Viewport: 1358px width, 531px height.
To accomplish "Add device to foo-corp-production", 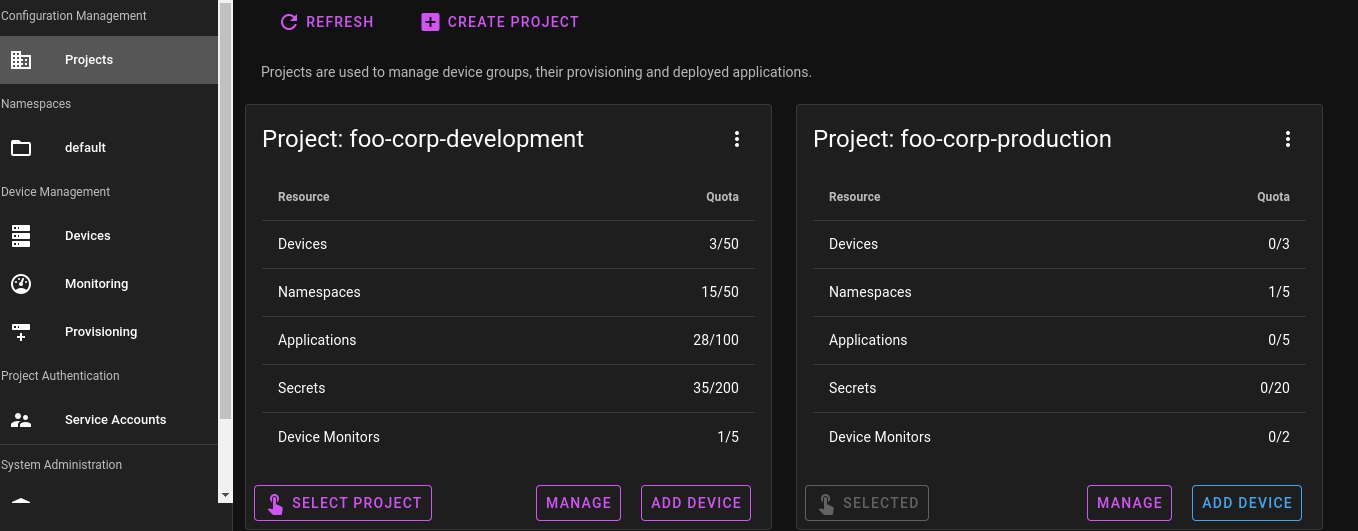I will pos(1246,503).
